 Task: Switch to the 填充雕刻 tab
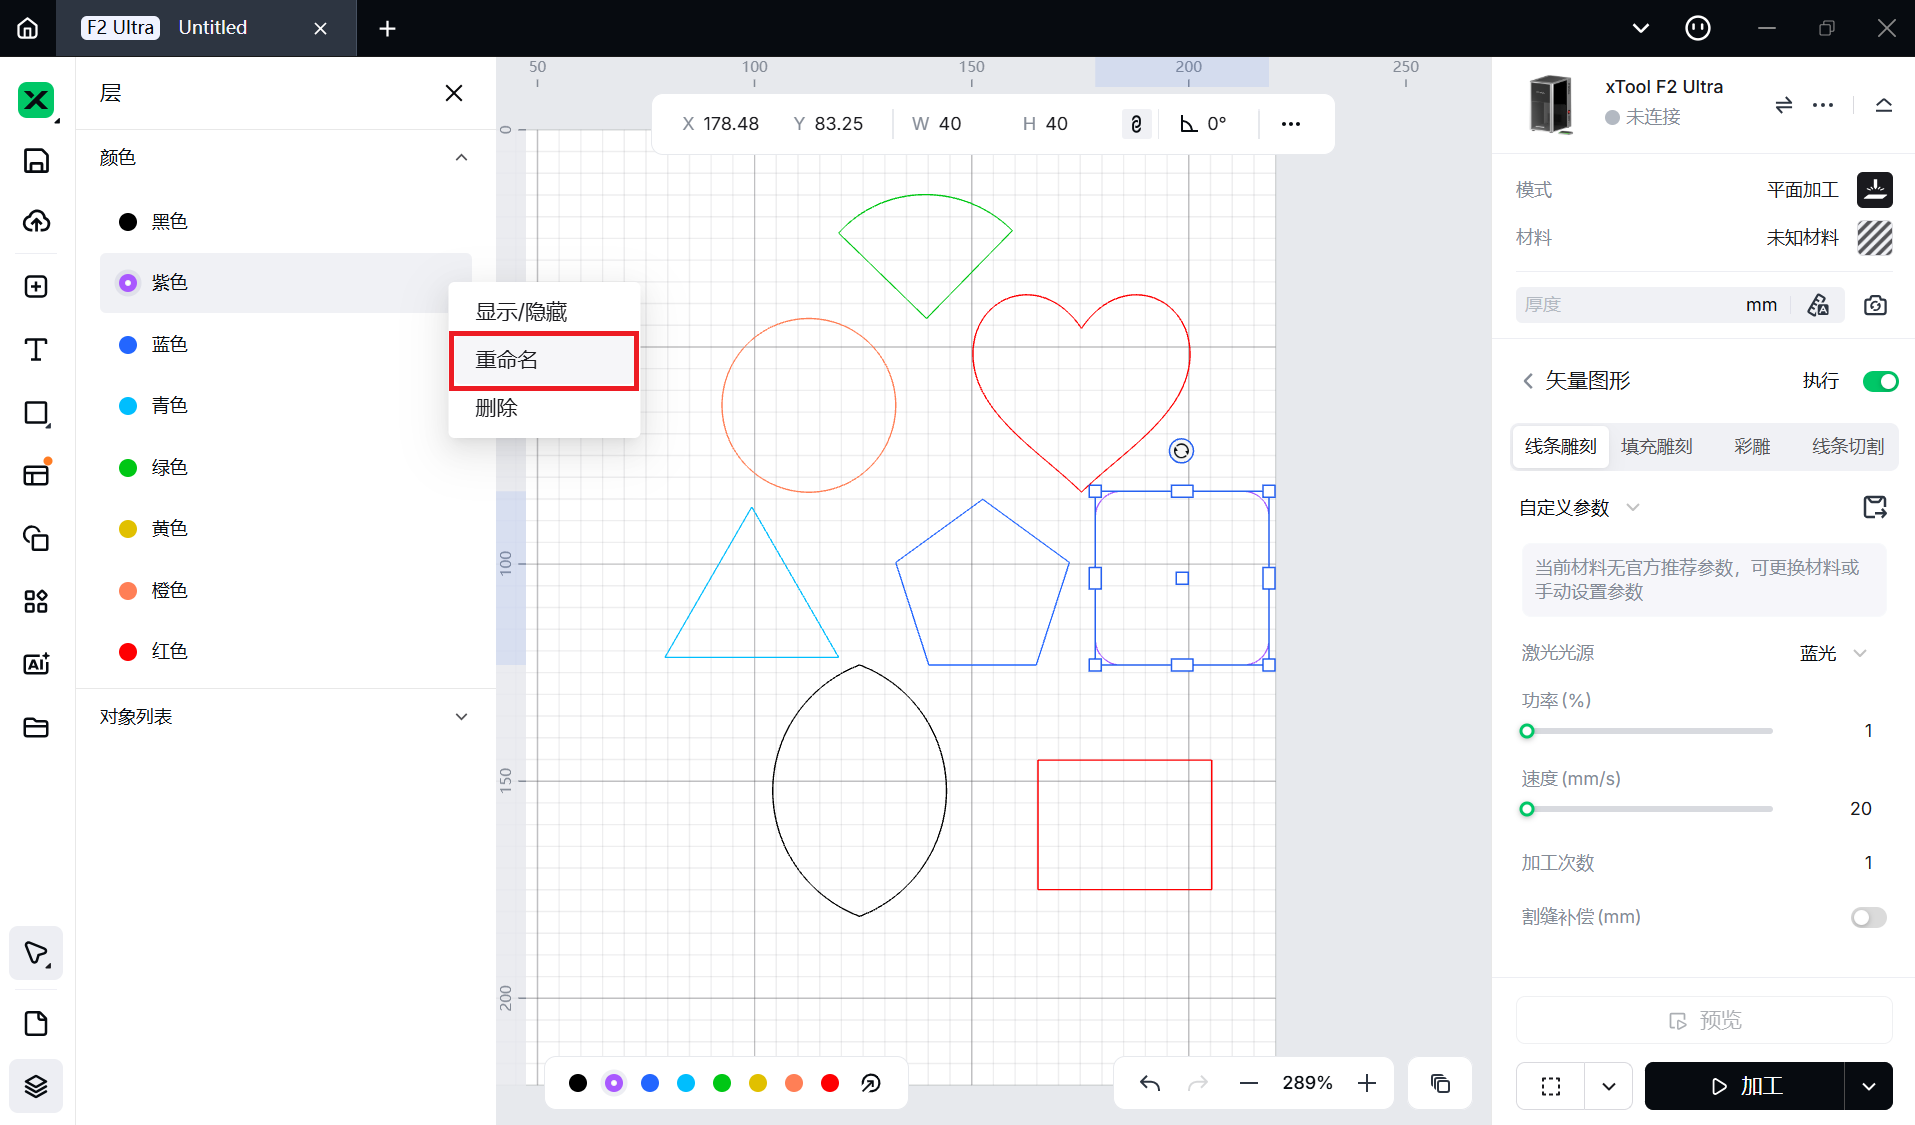coord(1656,447)
